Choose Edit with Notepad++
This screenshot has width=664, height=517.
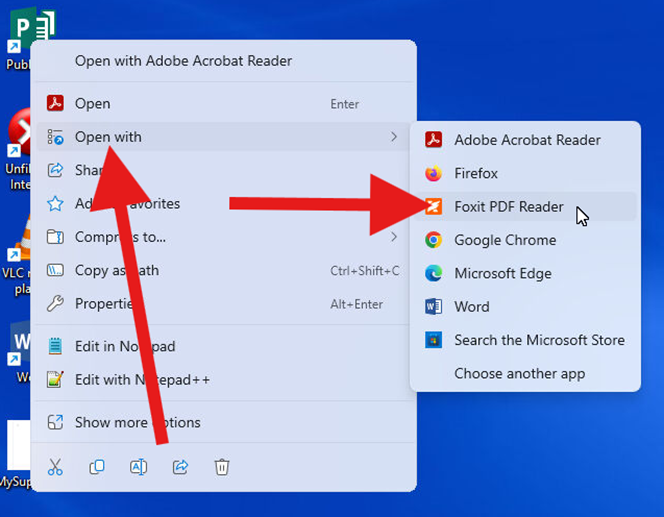(142, 380)
